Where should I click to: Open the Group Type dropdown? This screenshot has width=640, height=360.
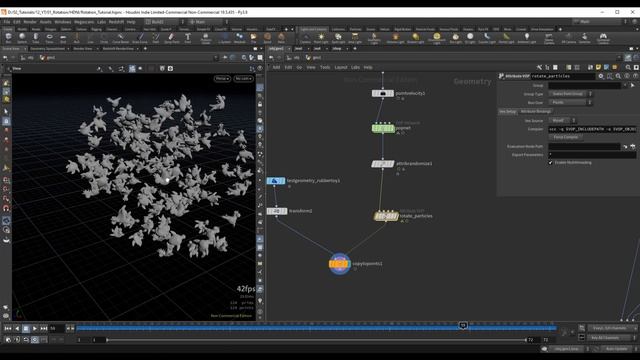coord(570,94)
